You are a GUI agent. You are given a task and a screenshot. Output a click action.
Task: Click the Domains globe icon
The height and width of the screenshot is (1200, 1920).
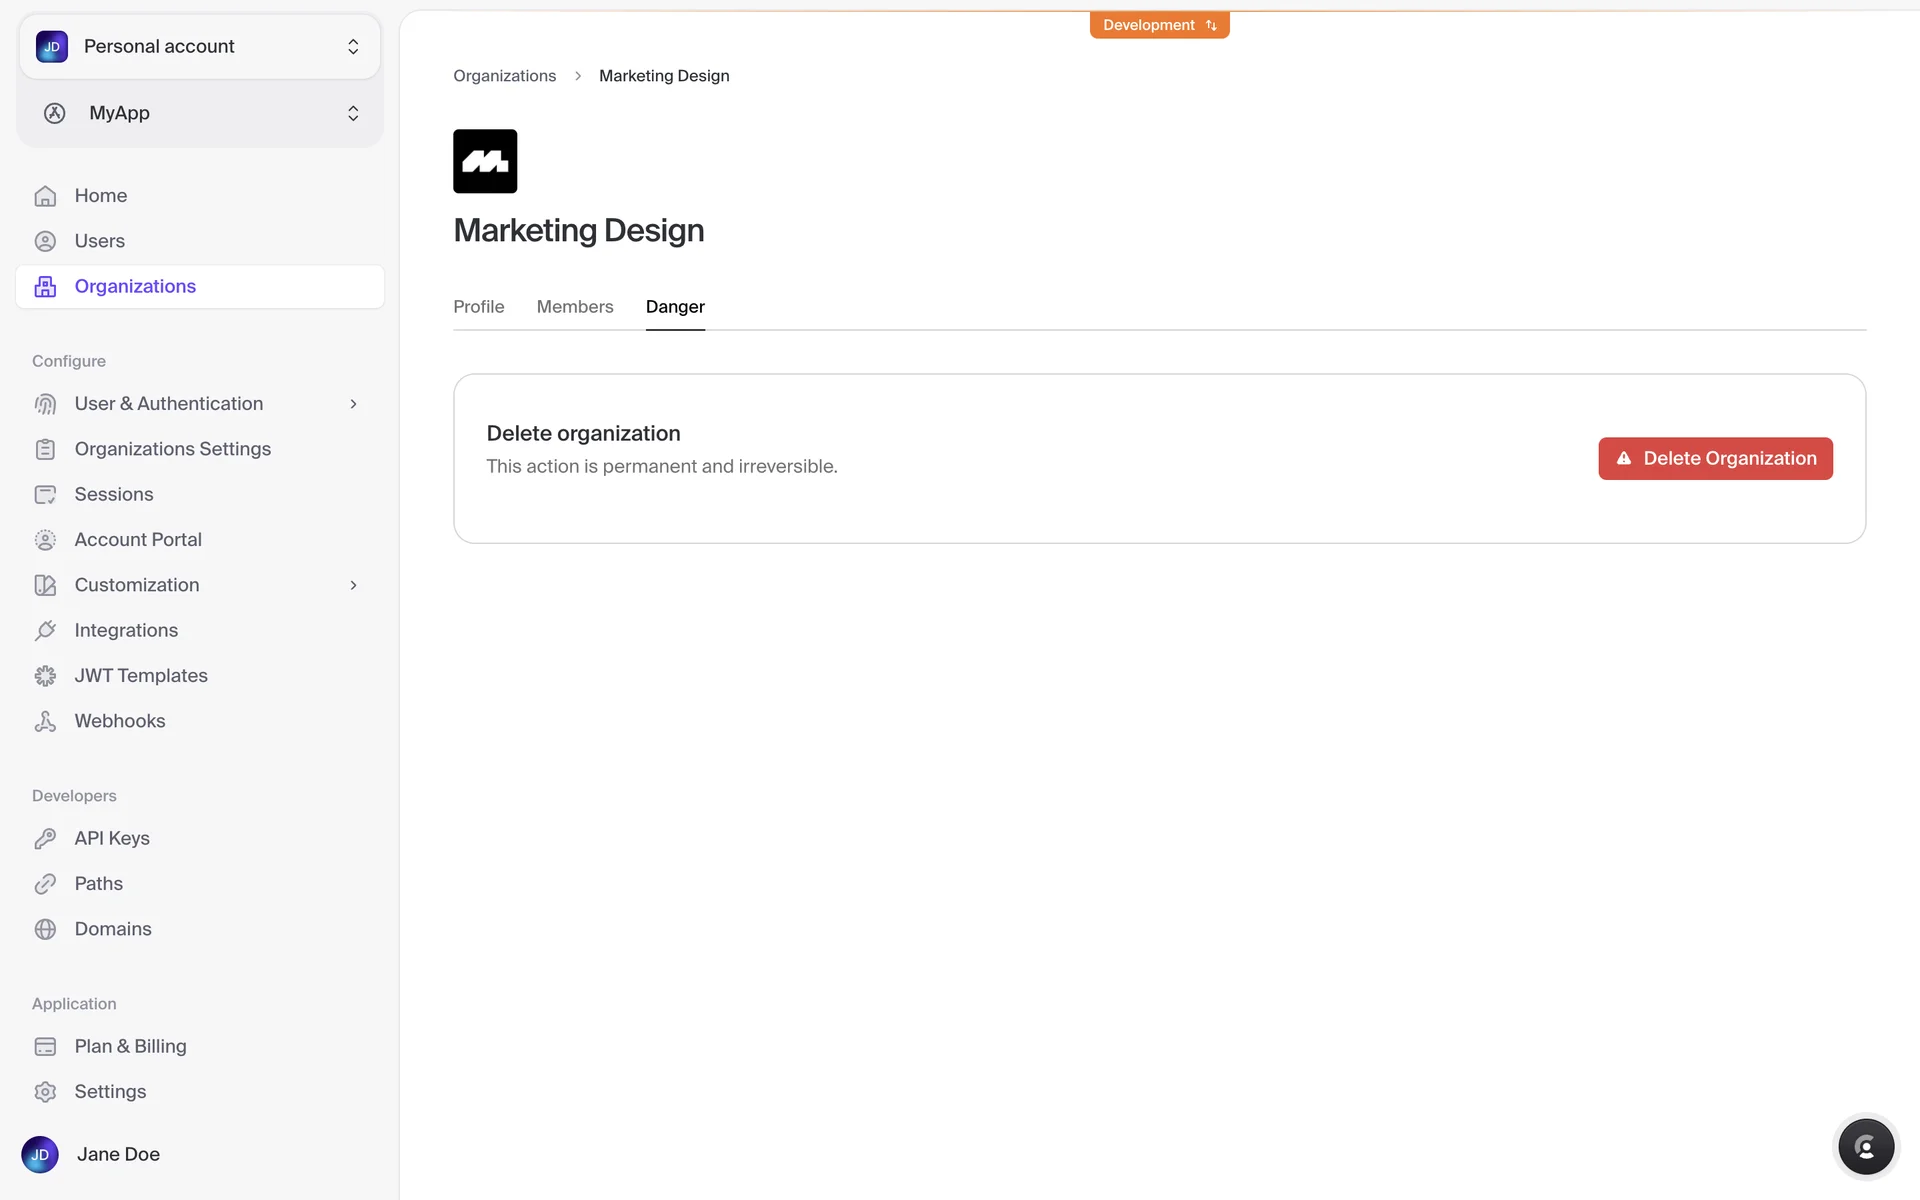click(45, 929)
